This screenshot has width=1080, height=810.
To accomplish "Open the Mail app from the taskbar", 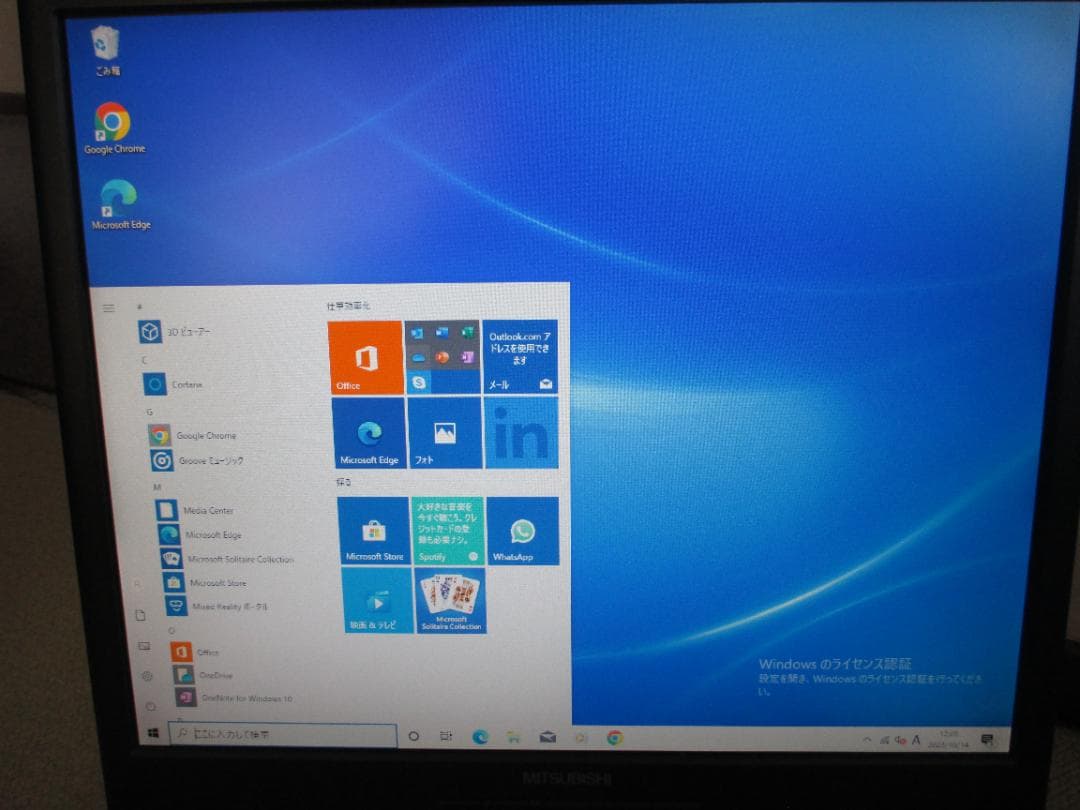I will [548, 735].
